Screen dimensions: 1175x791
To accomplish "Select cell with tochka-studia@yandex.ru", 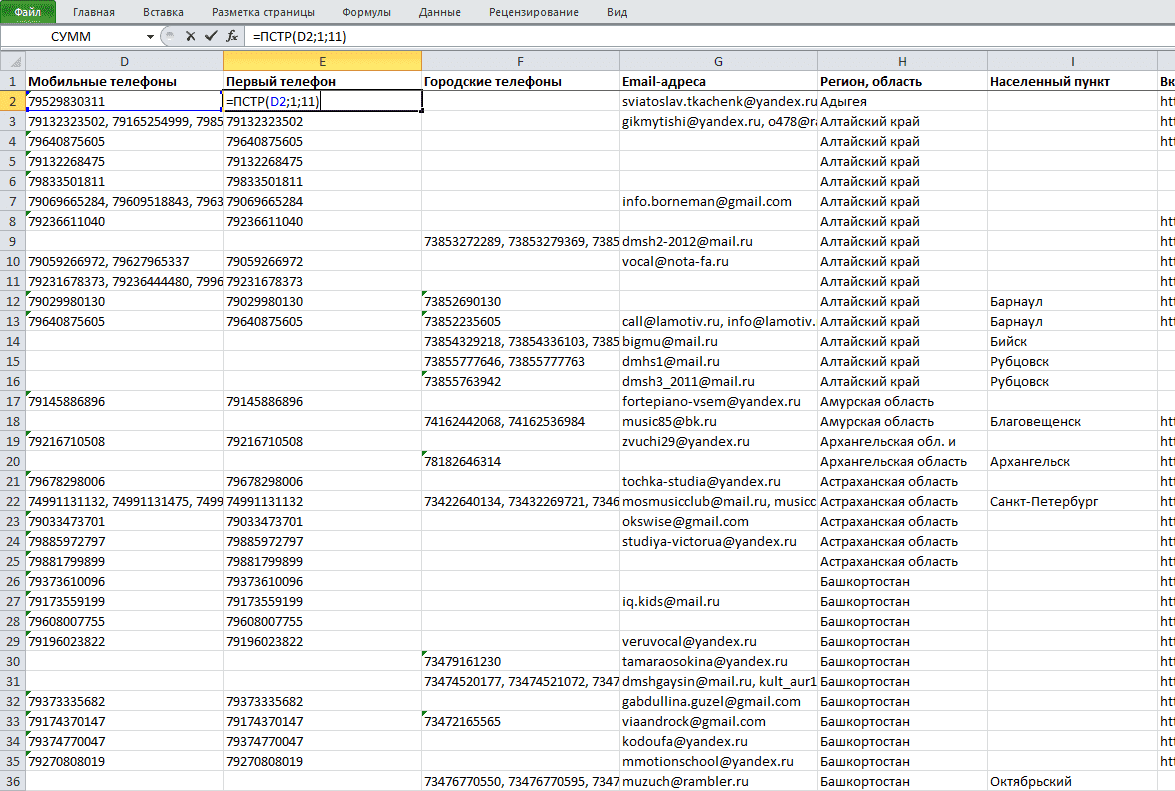I will coord(718,482).
